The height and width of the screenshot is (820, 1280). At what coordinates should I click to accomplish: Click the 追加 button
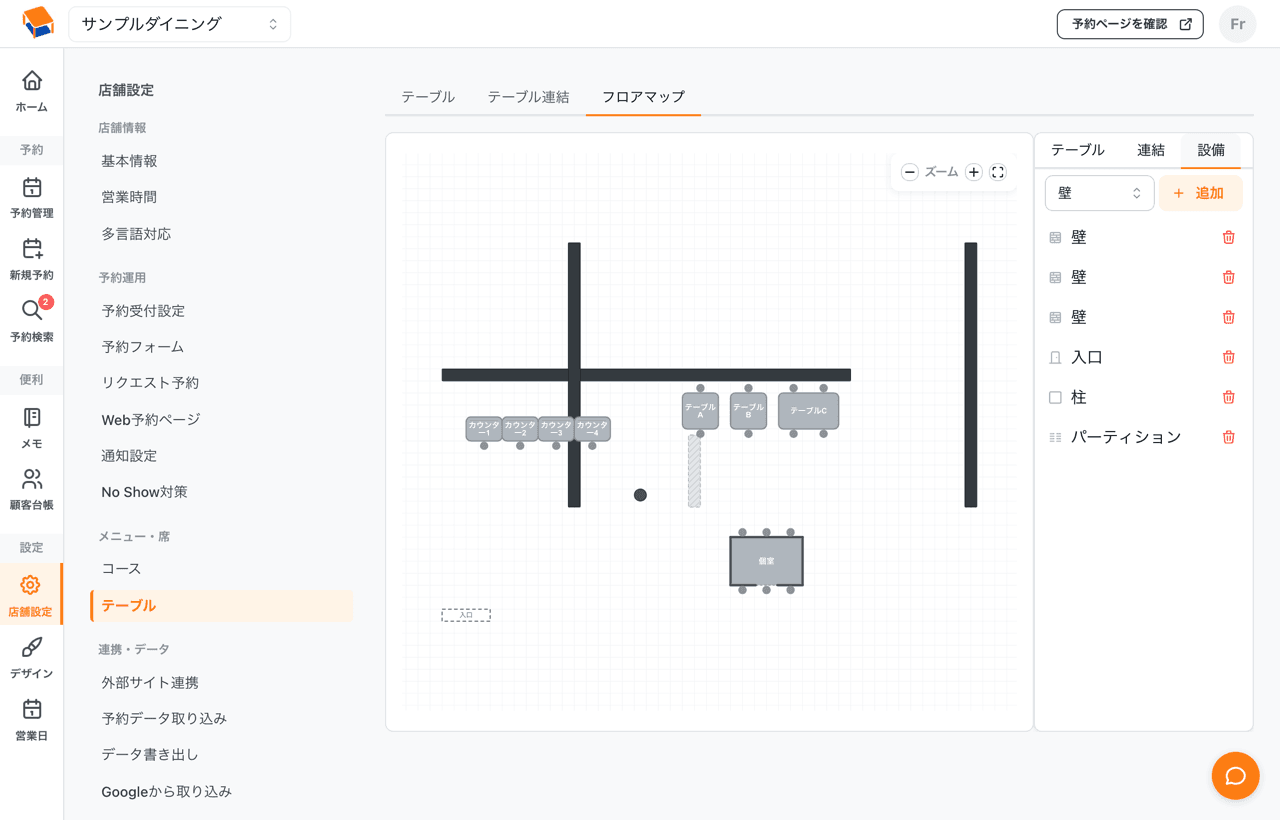point(1200,193)
